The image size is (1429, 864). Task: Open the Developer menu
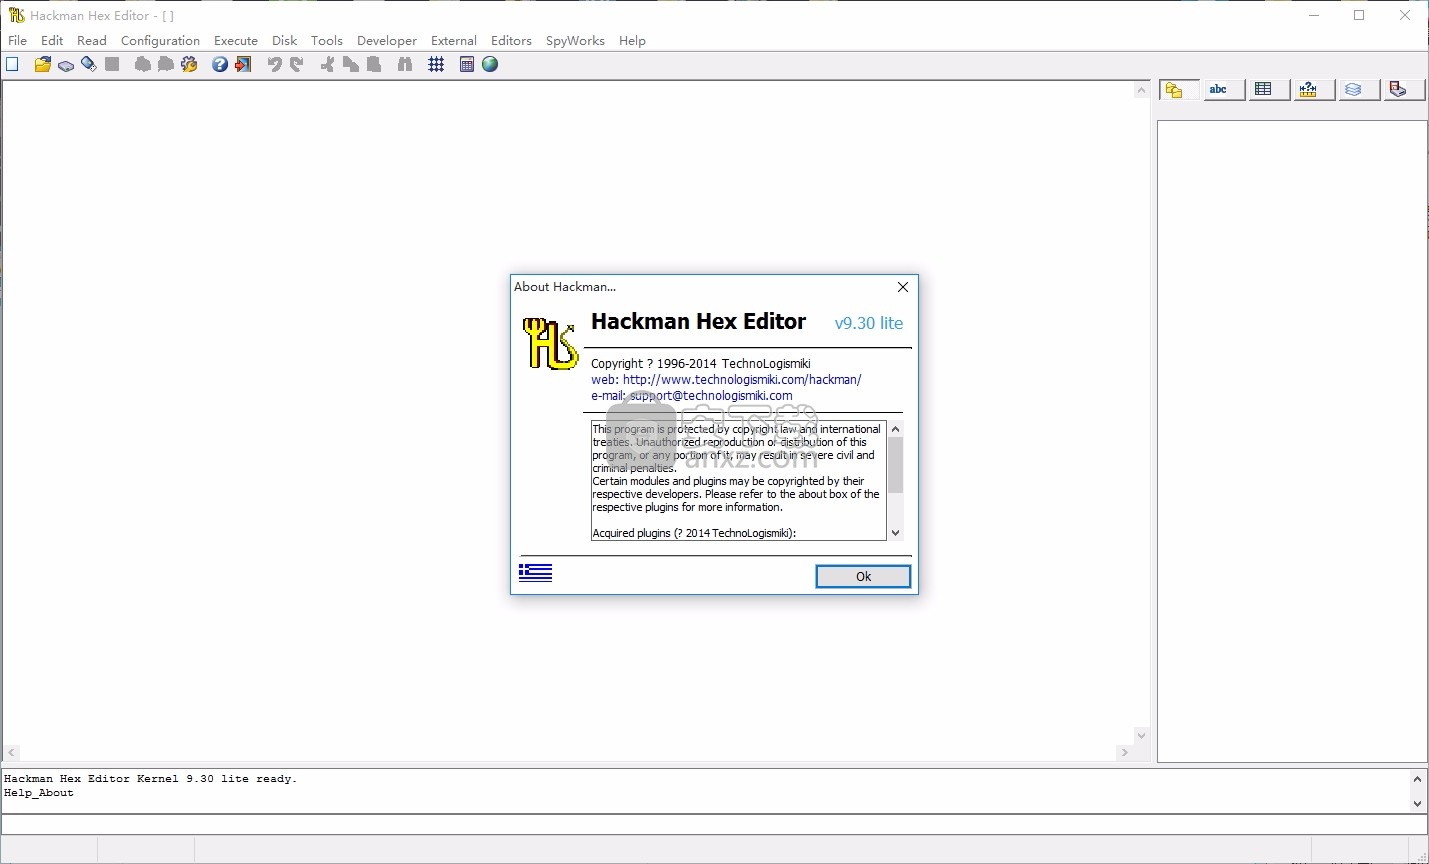pos(387,40)
